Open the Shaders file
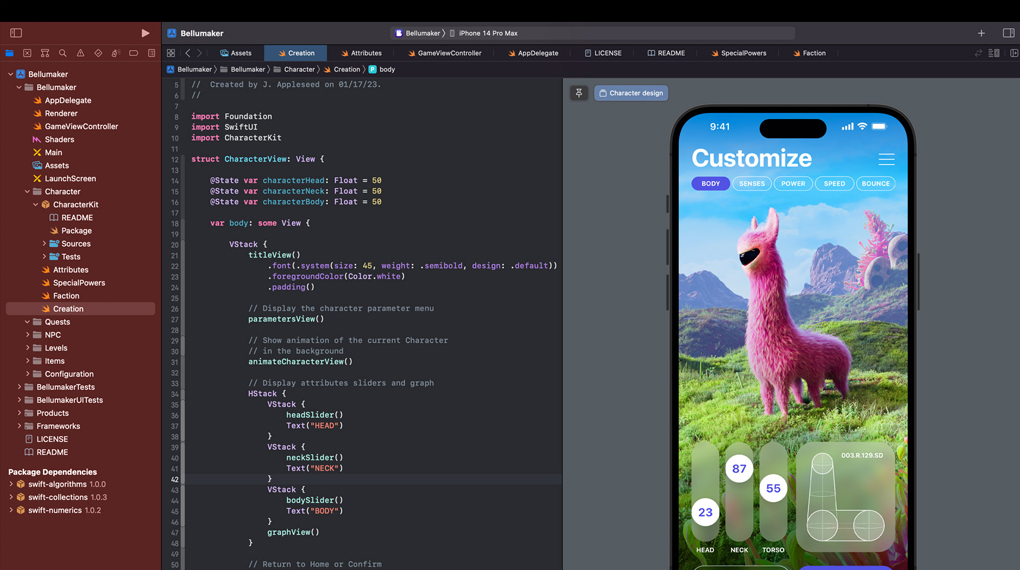Screen dimensions: 1020x570 coord(53,139)
